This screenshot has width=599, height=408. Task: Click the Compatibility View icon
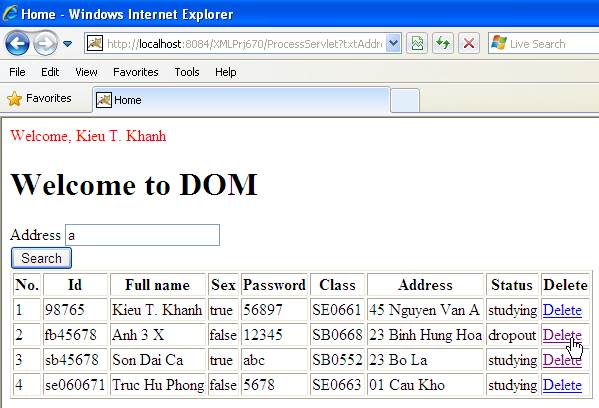(x=417, y=44)
